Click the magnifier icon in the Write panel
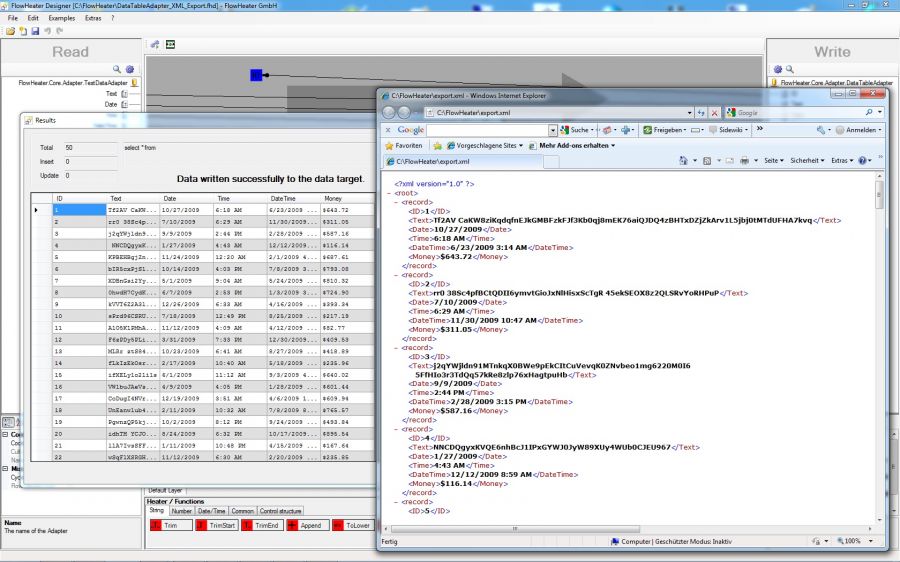This screenshot has width=900, height=562. pos(790,69)
